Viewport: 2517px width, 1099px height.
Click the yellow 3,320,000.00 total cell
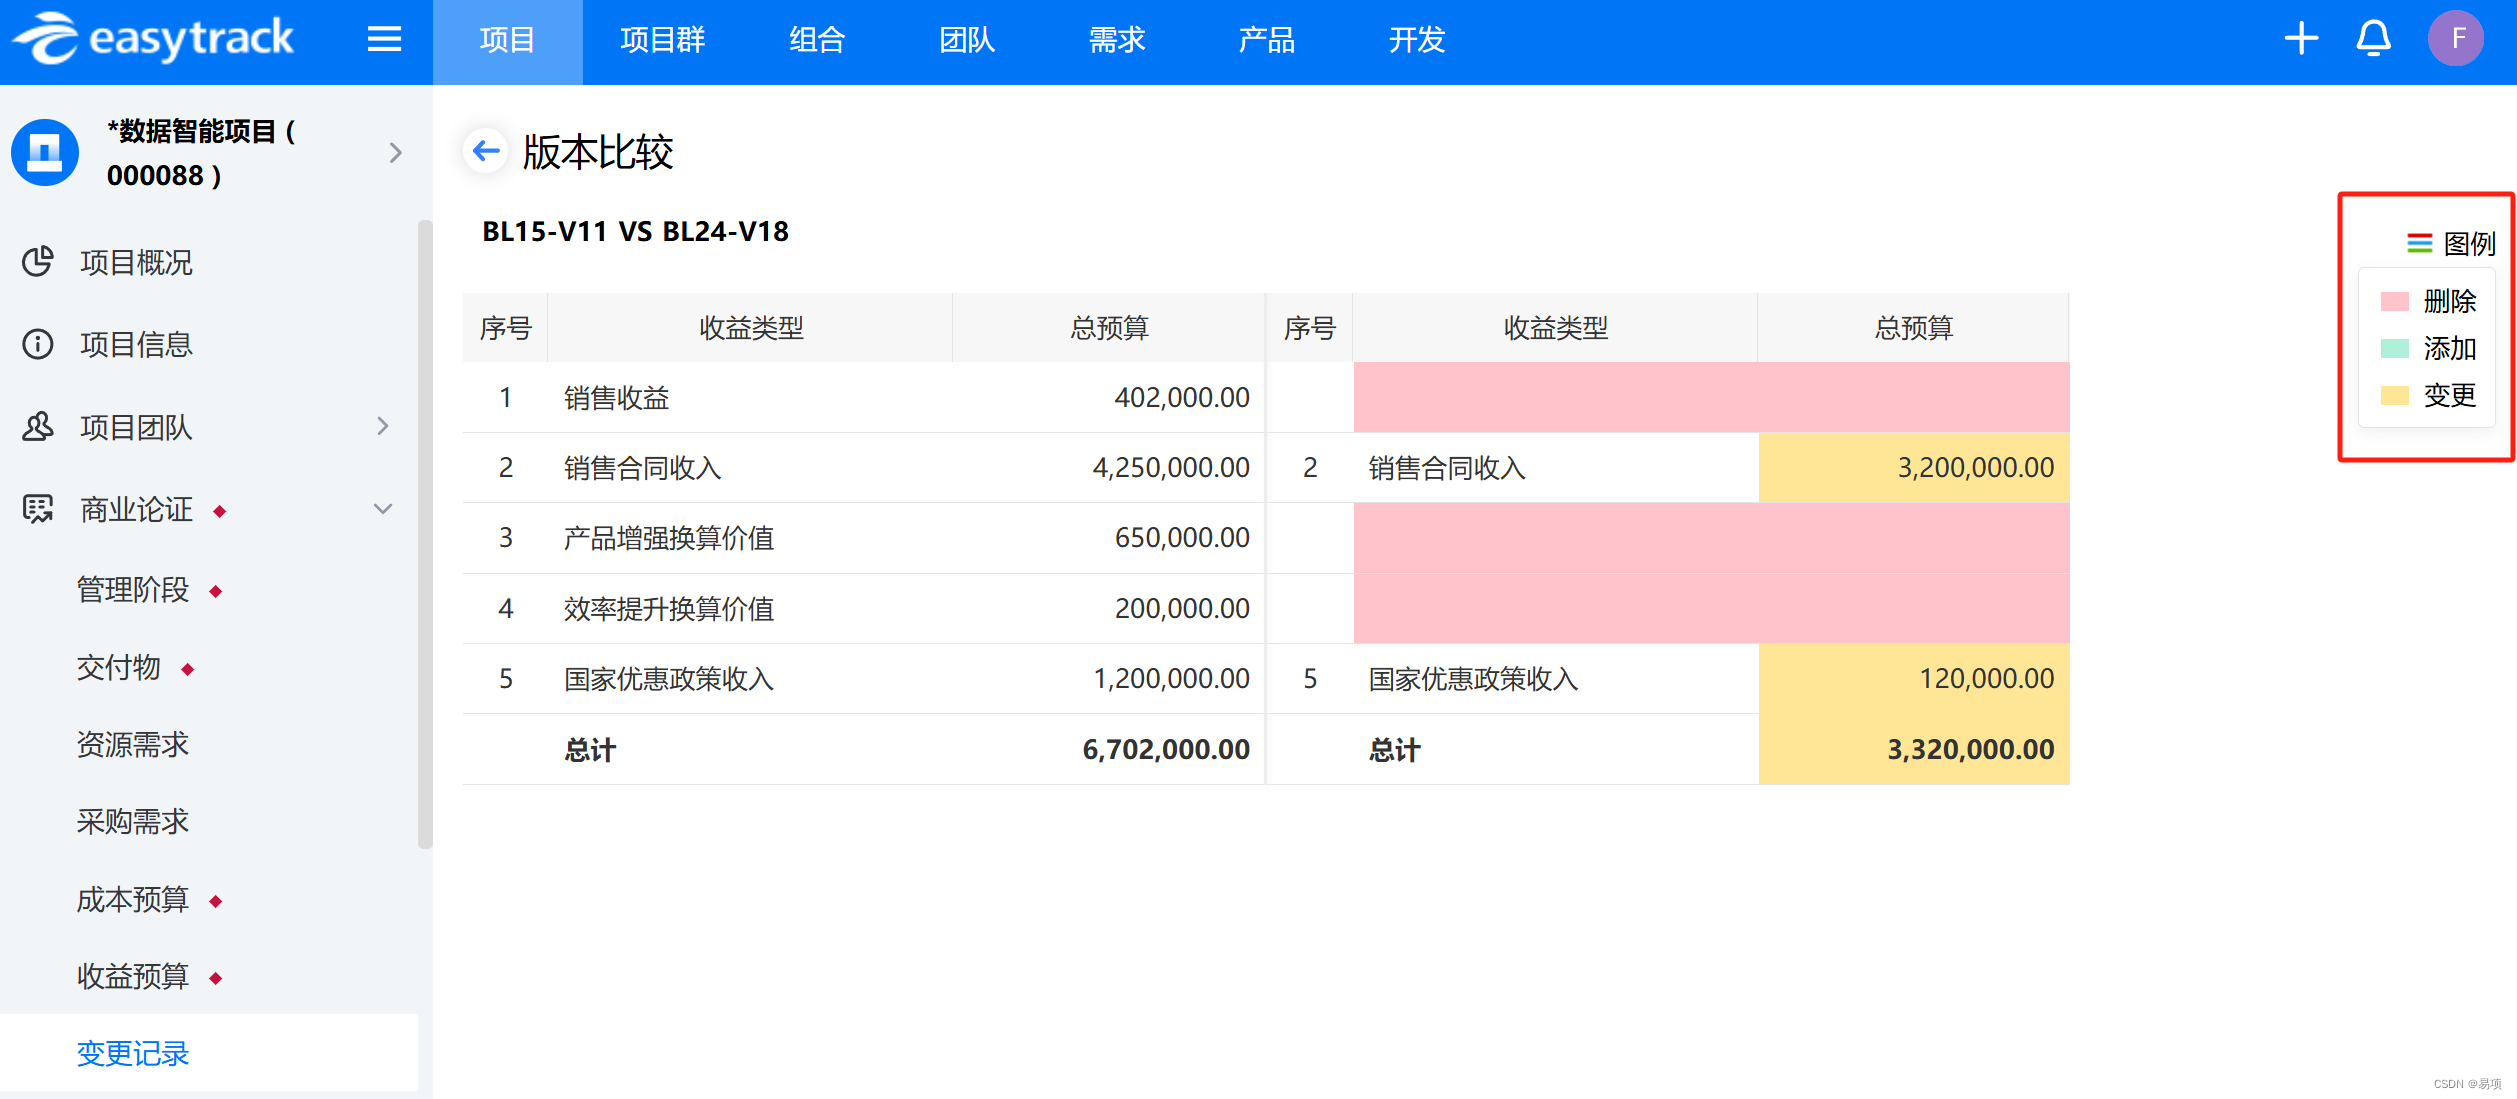[x=1914, y=750]
